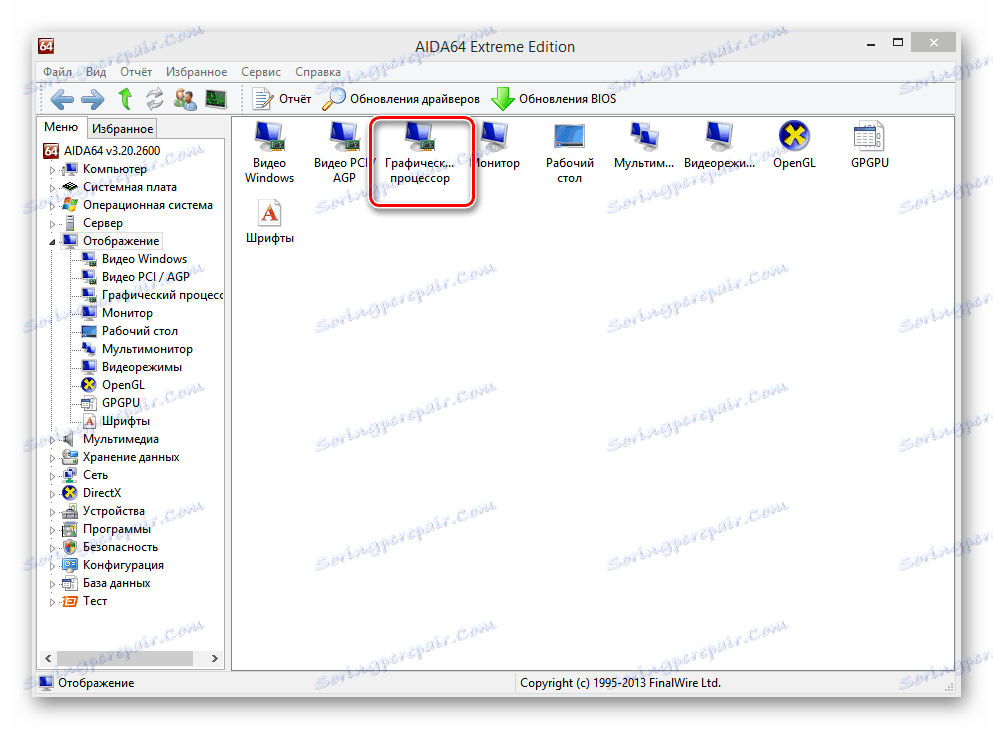
Task: Open the Избранное menu in menu bar
Action: pyautogui.click(x=196, y=72)
